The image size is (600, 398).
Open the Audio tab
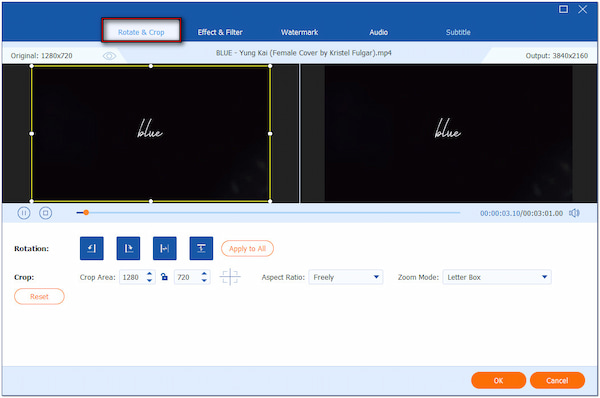point(378,32)
